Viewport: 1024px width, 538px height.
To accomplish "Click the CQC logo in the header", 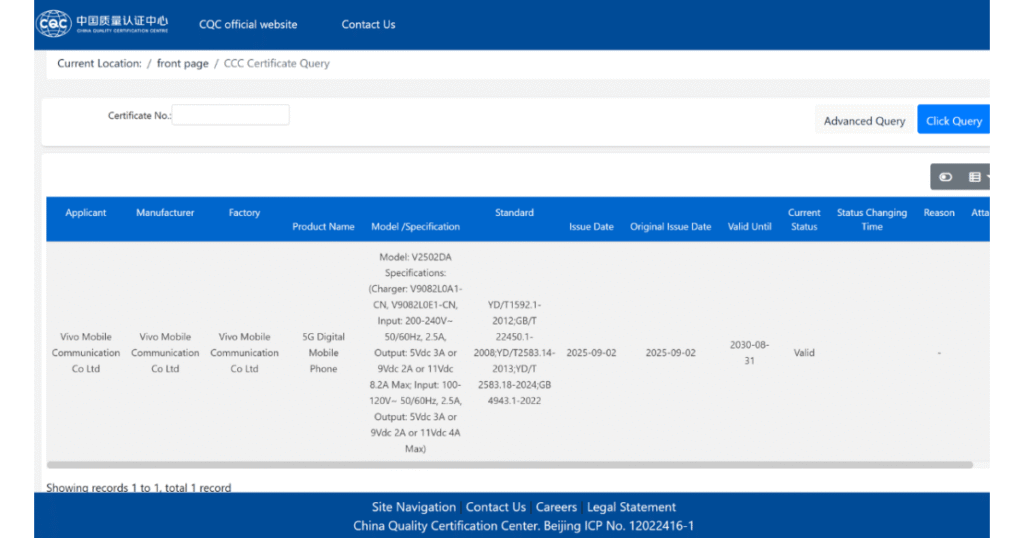I will point(103,24).
